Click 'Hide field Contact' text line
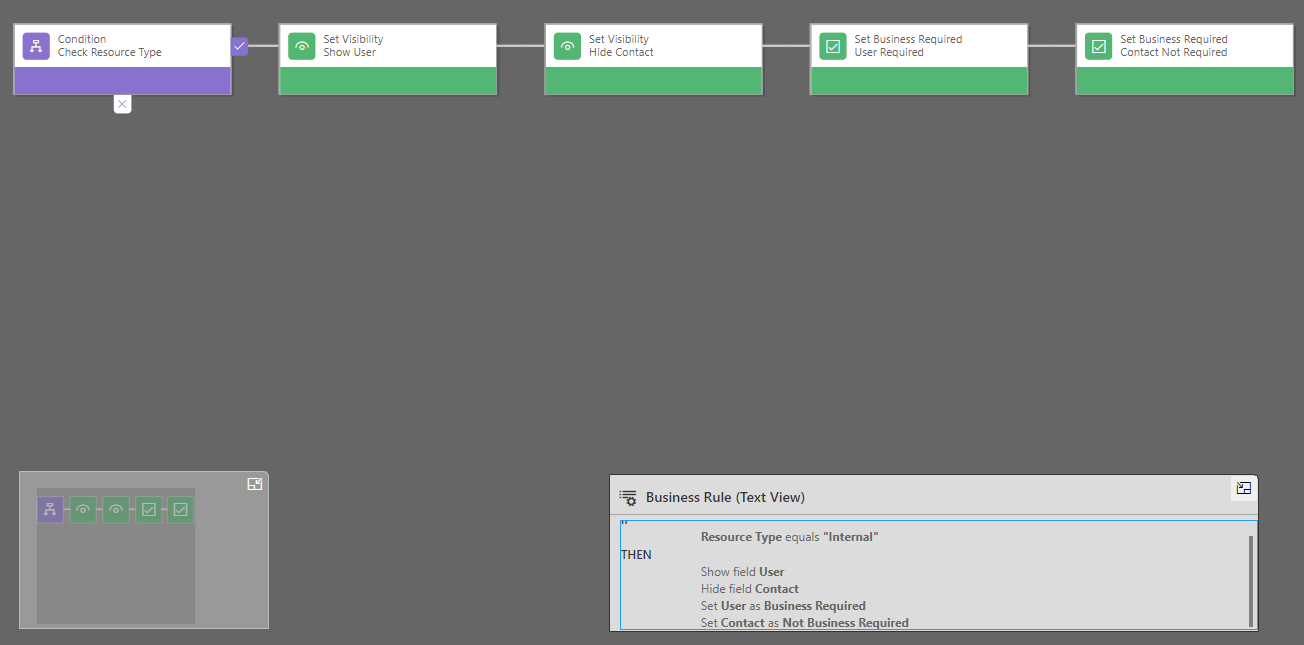Viewport: 1304px width, 645px height. (749, 589)
